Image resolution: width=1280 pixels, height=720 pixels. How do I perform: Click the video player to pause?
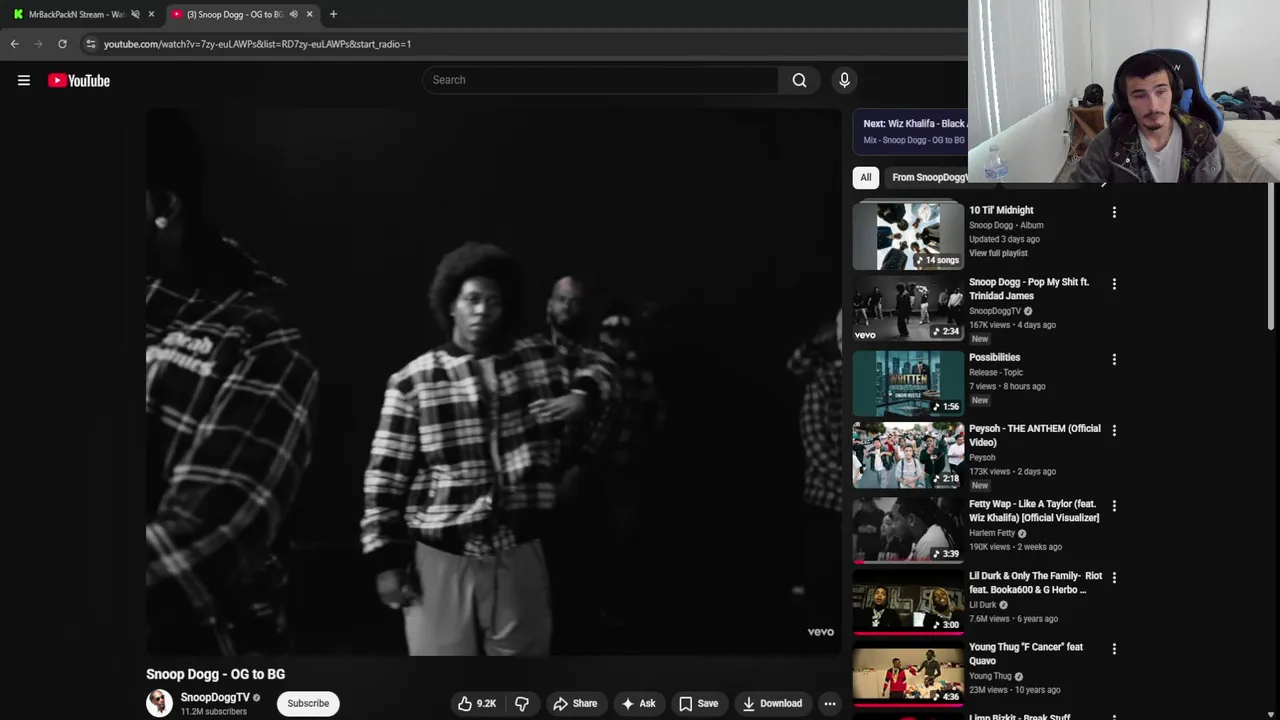click(494, 383)
